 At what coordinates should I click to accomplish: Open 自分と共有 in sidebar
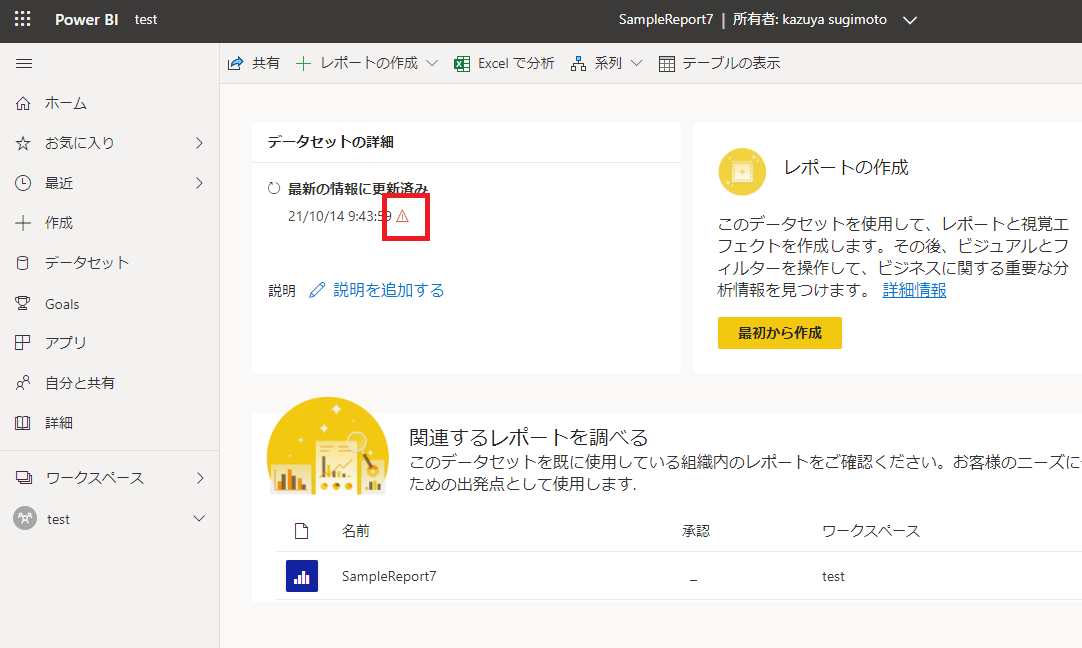tap(80, 382)
